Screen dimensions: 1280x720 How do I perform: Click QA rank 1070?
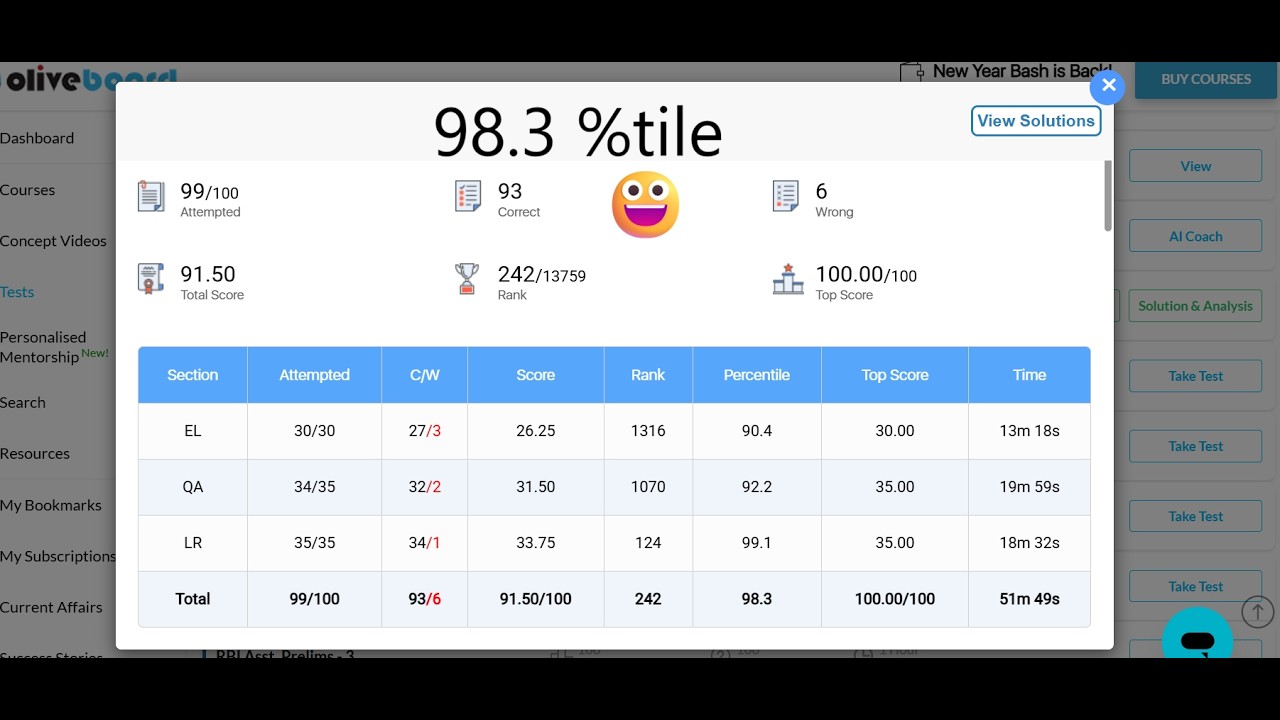[x=648, y=487]
